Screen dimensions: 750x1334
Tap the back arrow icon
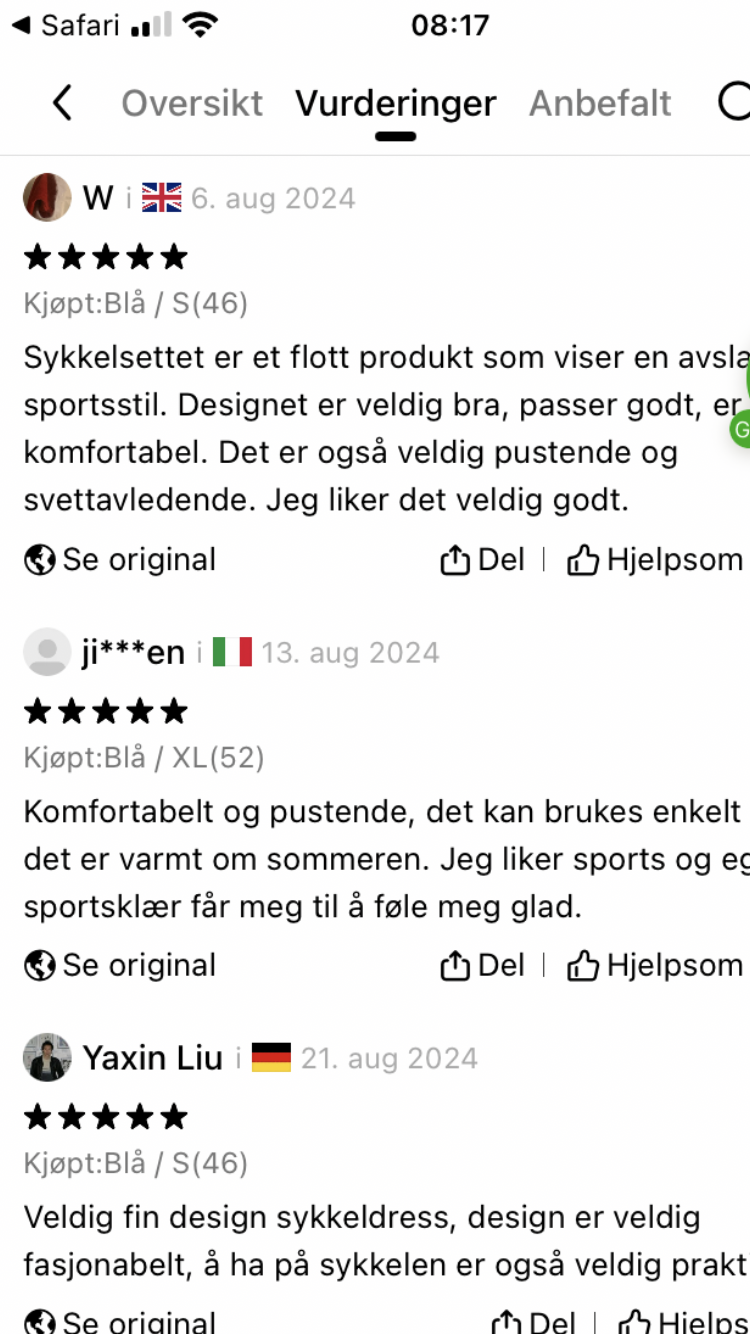[62, 103]
